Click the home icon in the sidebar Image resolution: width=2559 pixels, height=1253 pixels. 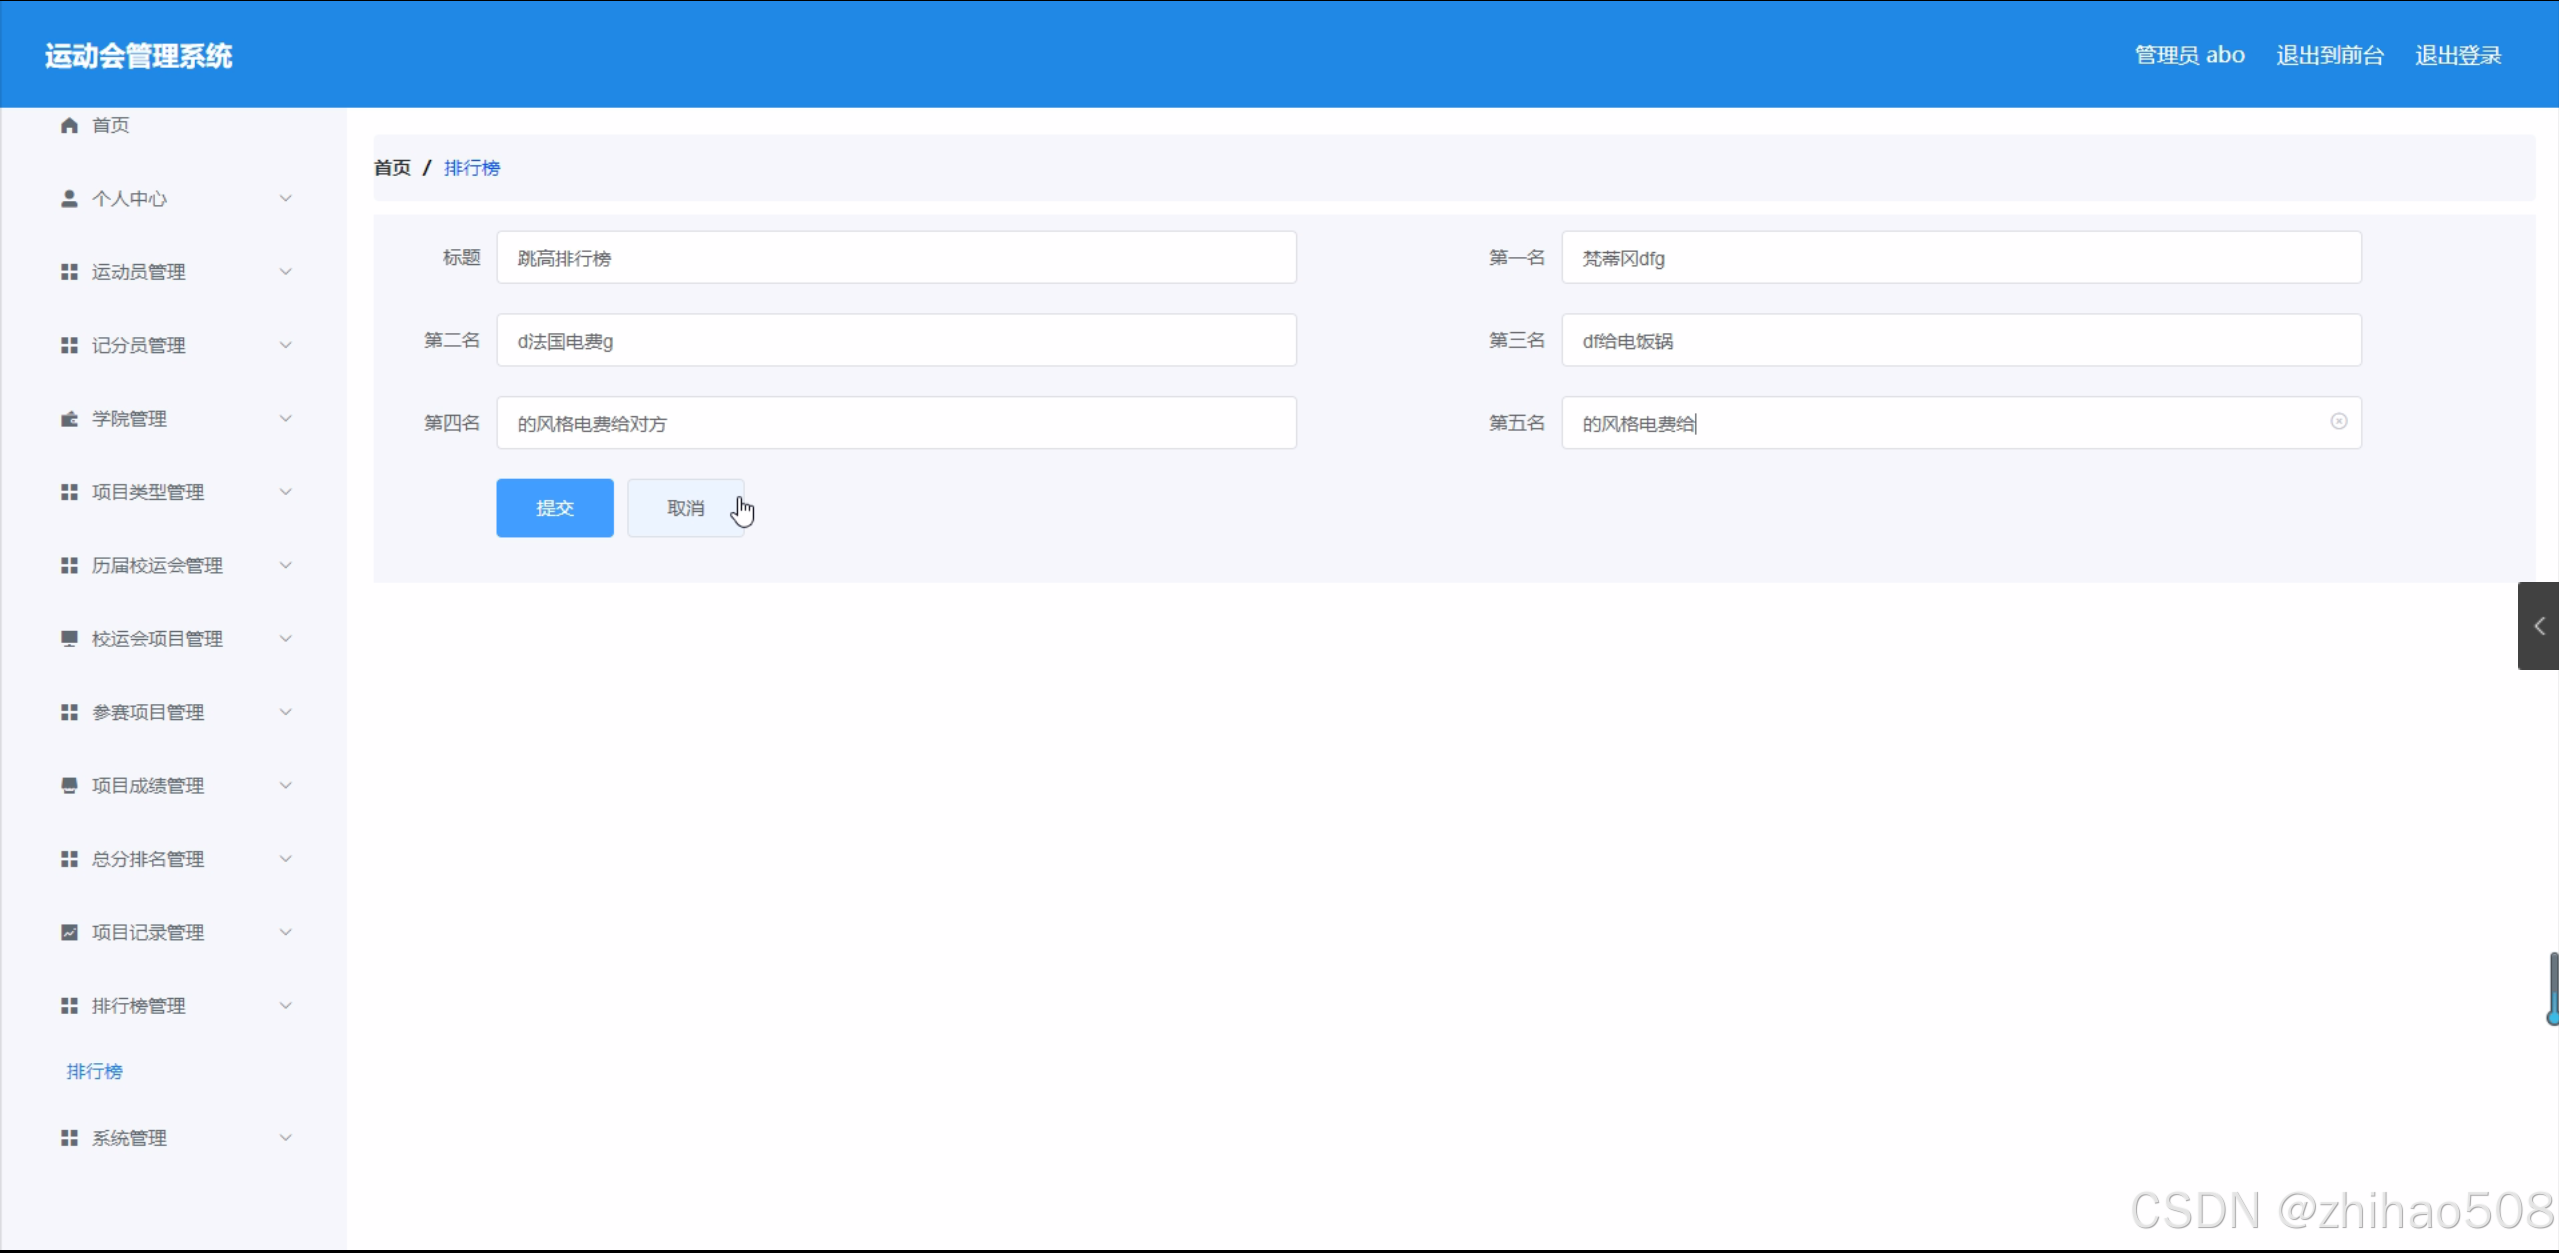coord(69,125)
